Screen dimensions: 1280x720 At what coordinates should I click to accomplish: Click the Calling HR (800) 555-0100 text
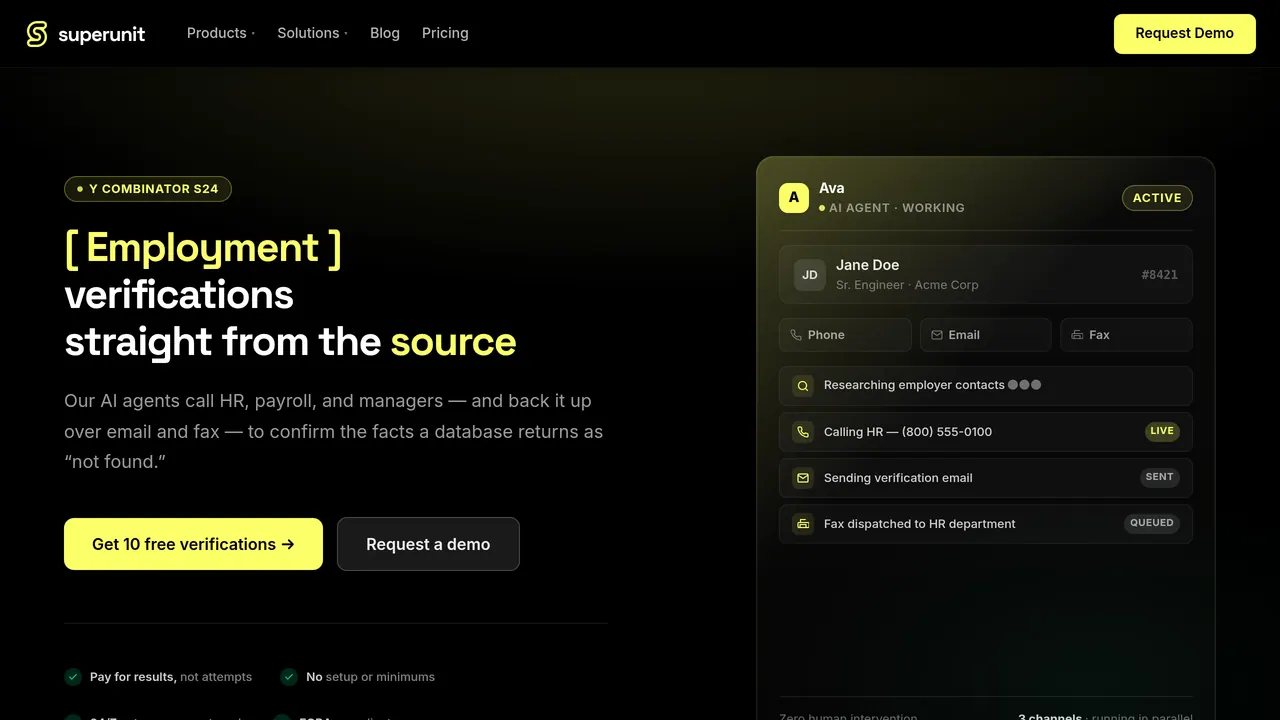coord(908,432)
